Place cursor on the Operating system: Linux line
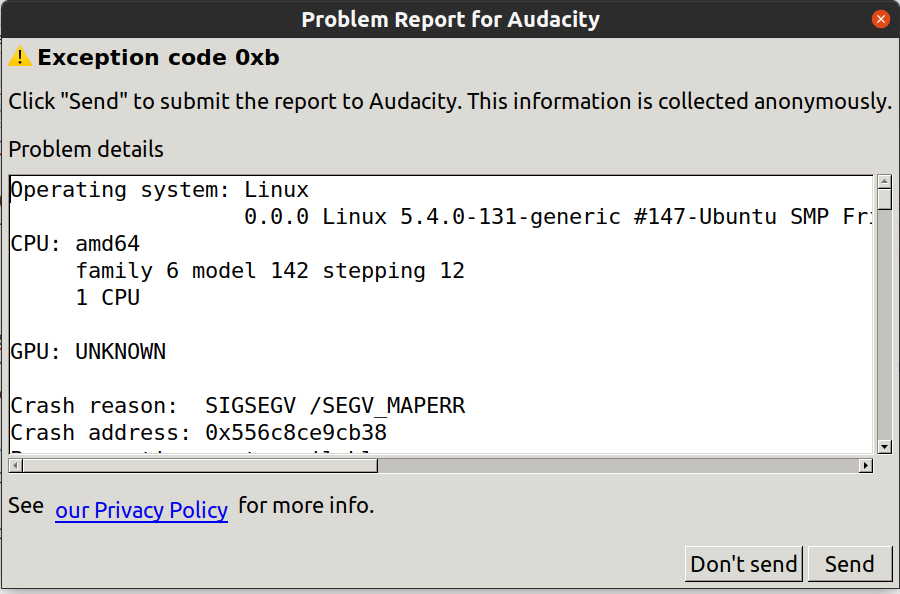 tap(160, 190)
